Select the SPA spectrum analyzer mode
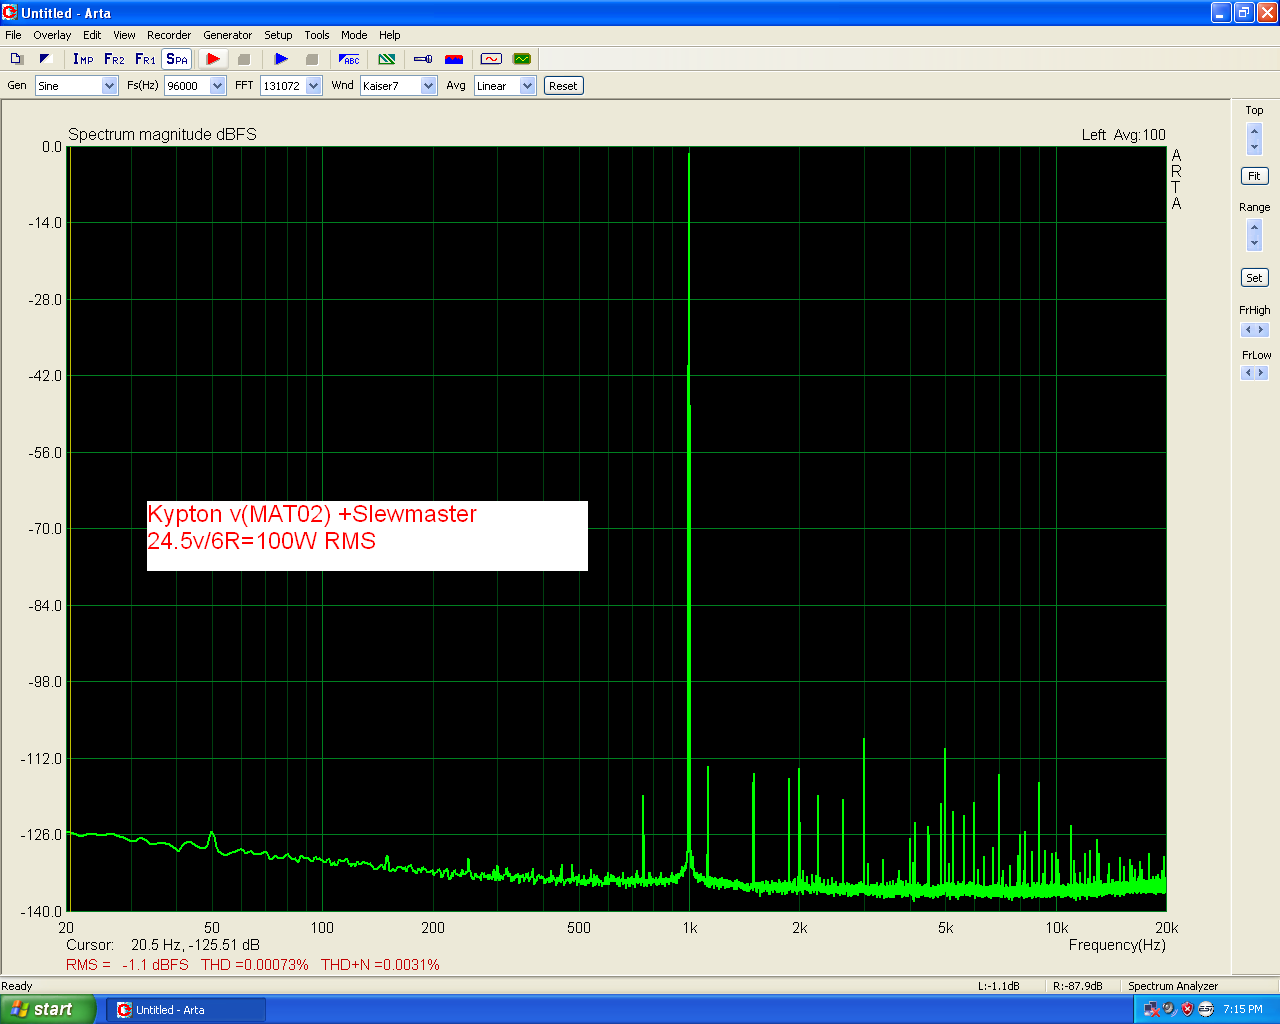The height and width of the screenshot is (1024, 1280). 177,59
